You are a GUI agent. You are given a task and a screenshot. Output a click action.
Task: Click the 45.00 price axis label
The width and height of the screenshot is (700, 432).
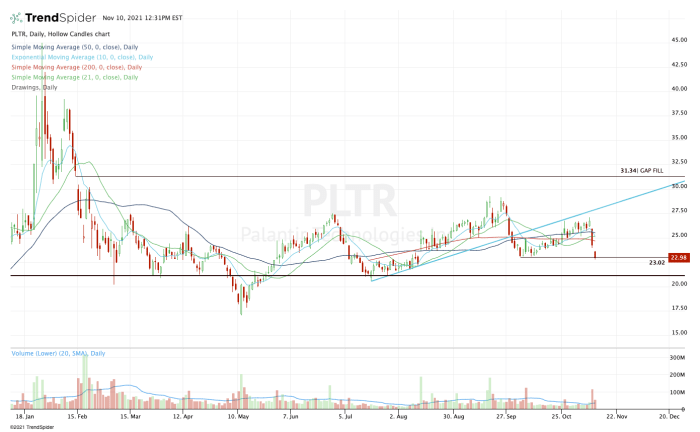[x=679, y=40]
